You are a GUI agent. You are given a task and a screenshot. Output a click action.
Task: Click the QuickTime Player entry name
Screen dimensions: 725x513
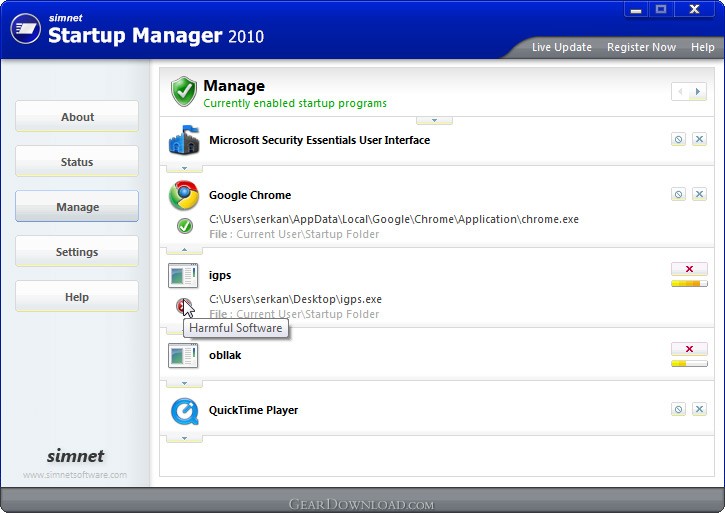pos(253,410)
